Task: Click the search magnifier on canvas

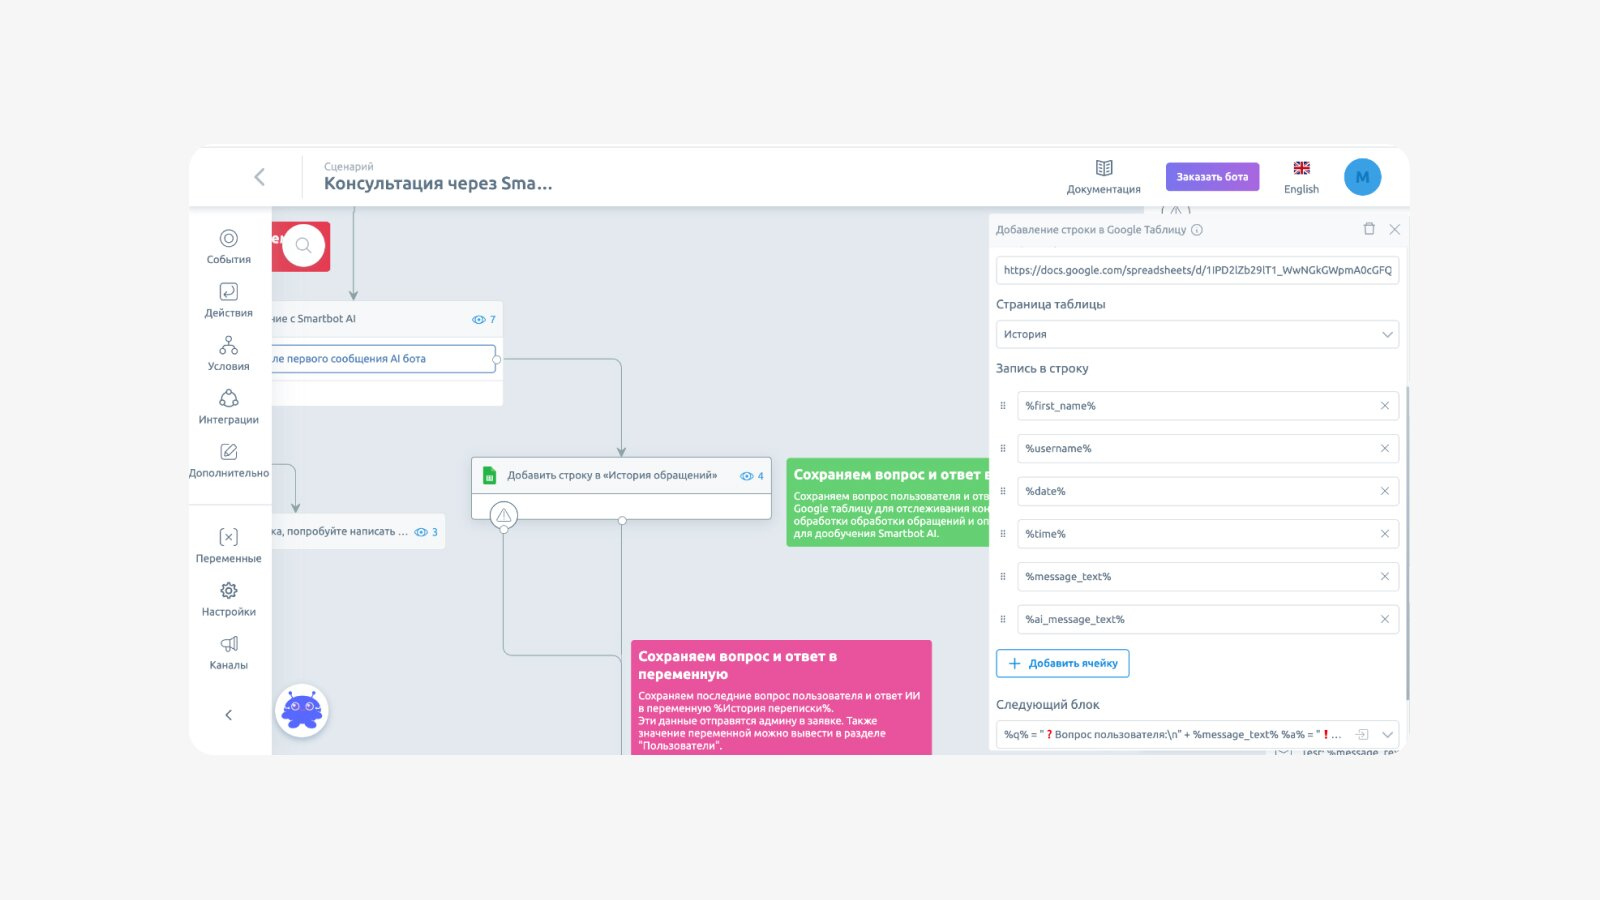Action: [303, 245]
